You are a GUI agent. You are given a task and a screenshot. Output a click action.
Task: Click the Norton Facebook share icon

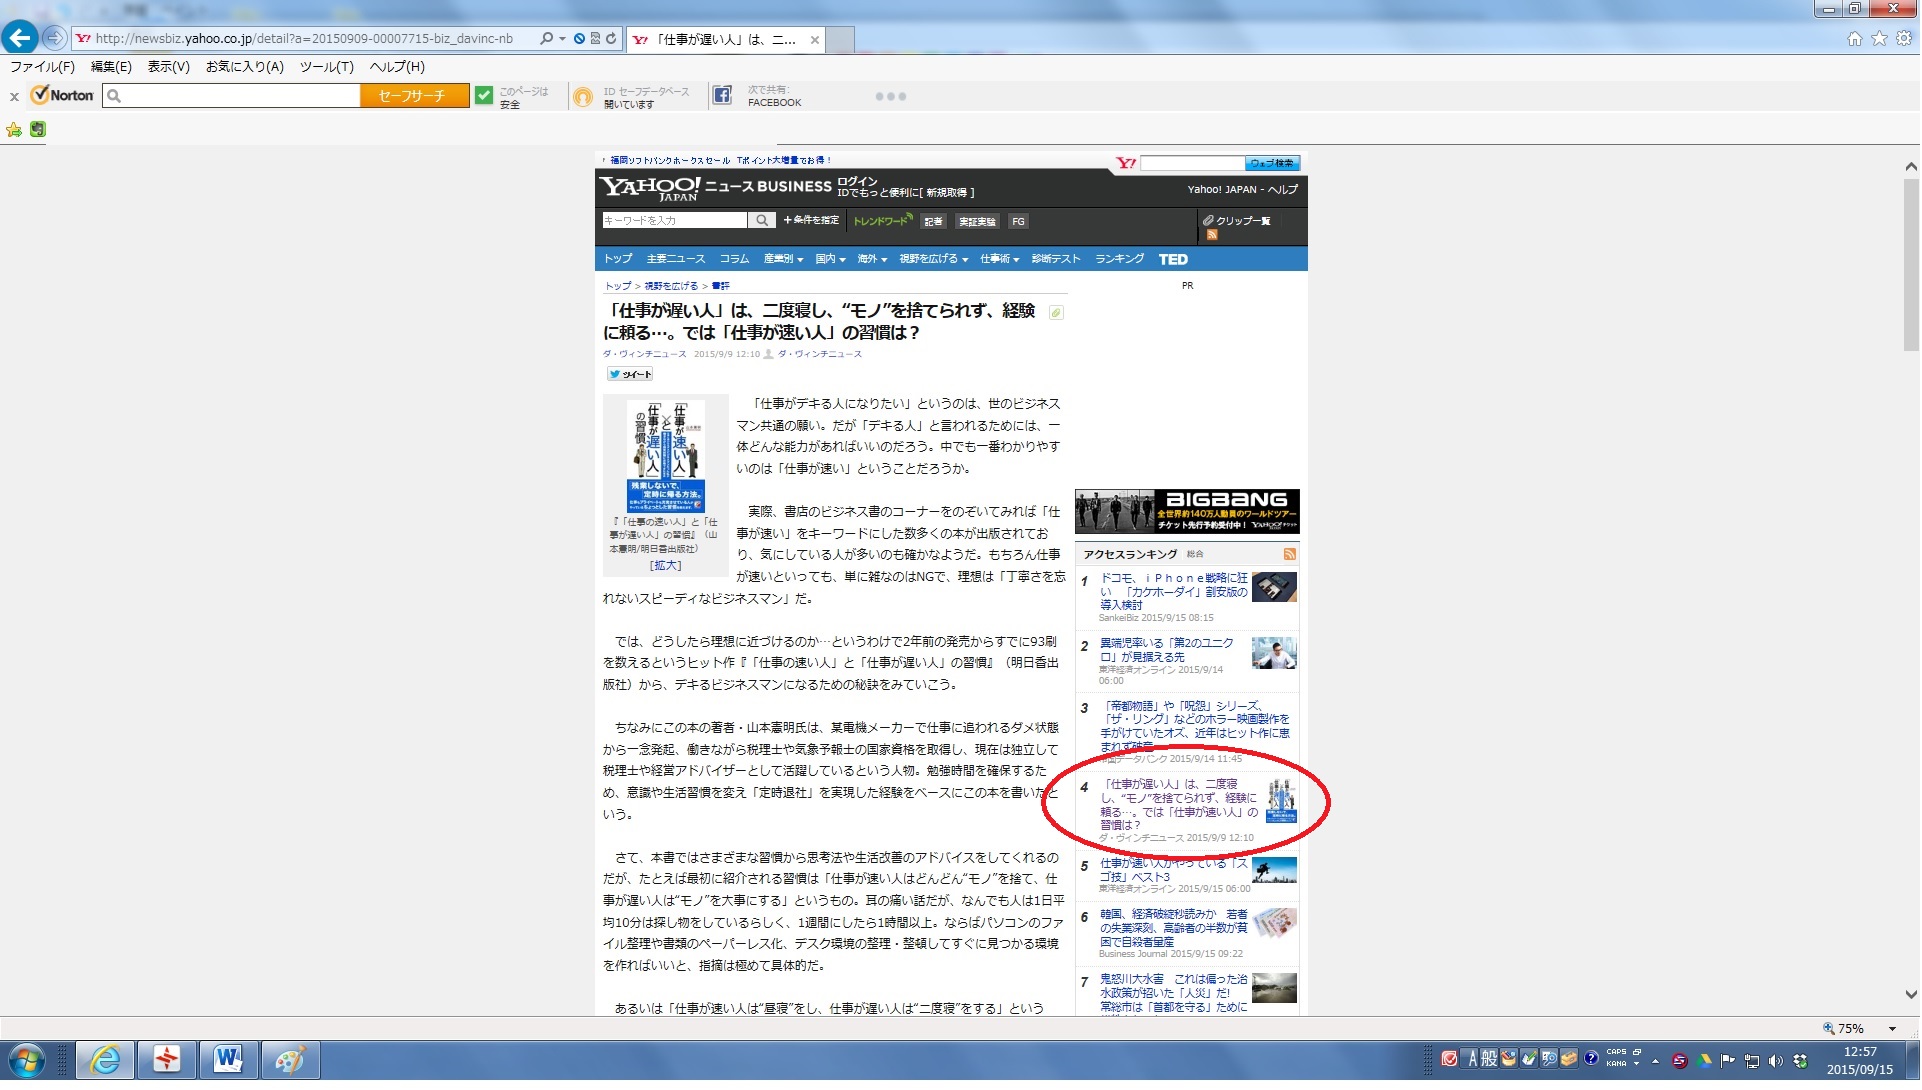722,96
